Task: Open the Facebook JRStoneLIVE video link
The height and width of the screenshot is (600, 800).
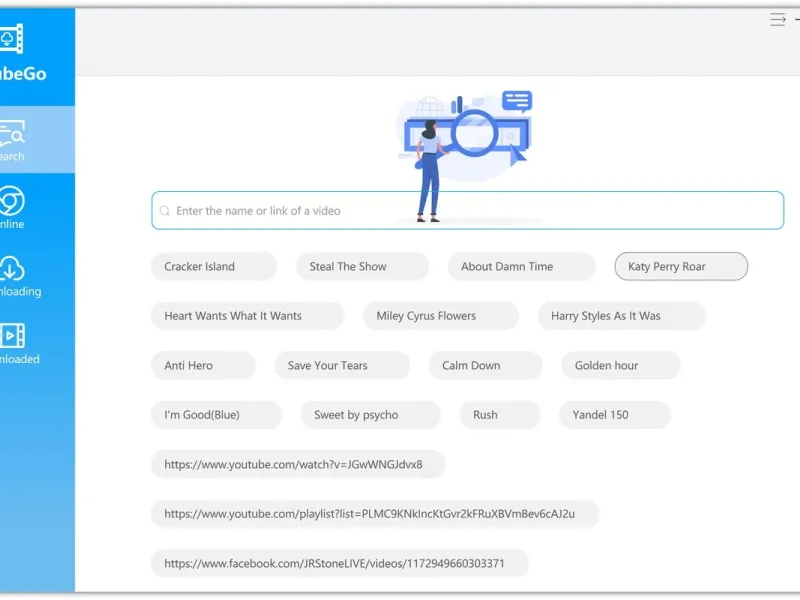Action: tap(335, 564)
